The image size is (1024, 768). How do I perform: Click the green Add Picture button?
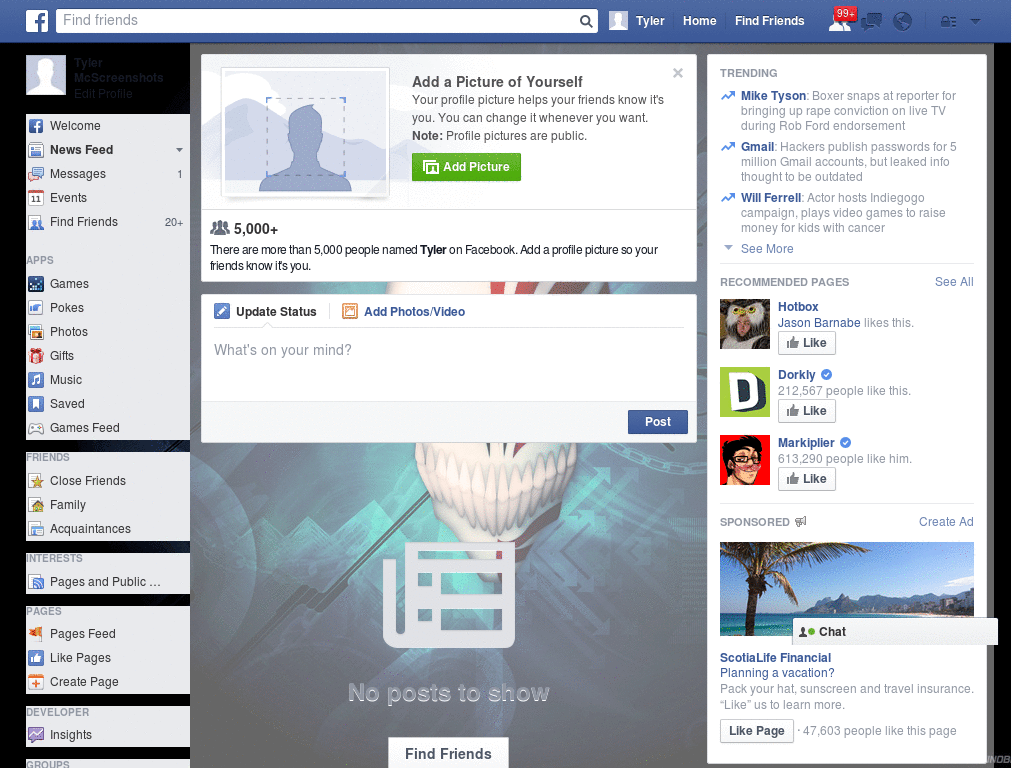(466, 167)
